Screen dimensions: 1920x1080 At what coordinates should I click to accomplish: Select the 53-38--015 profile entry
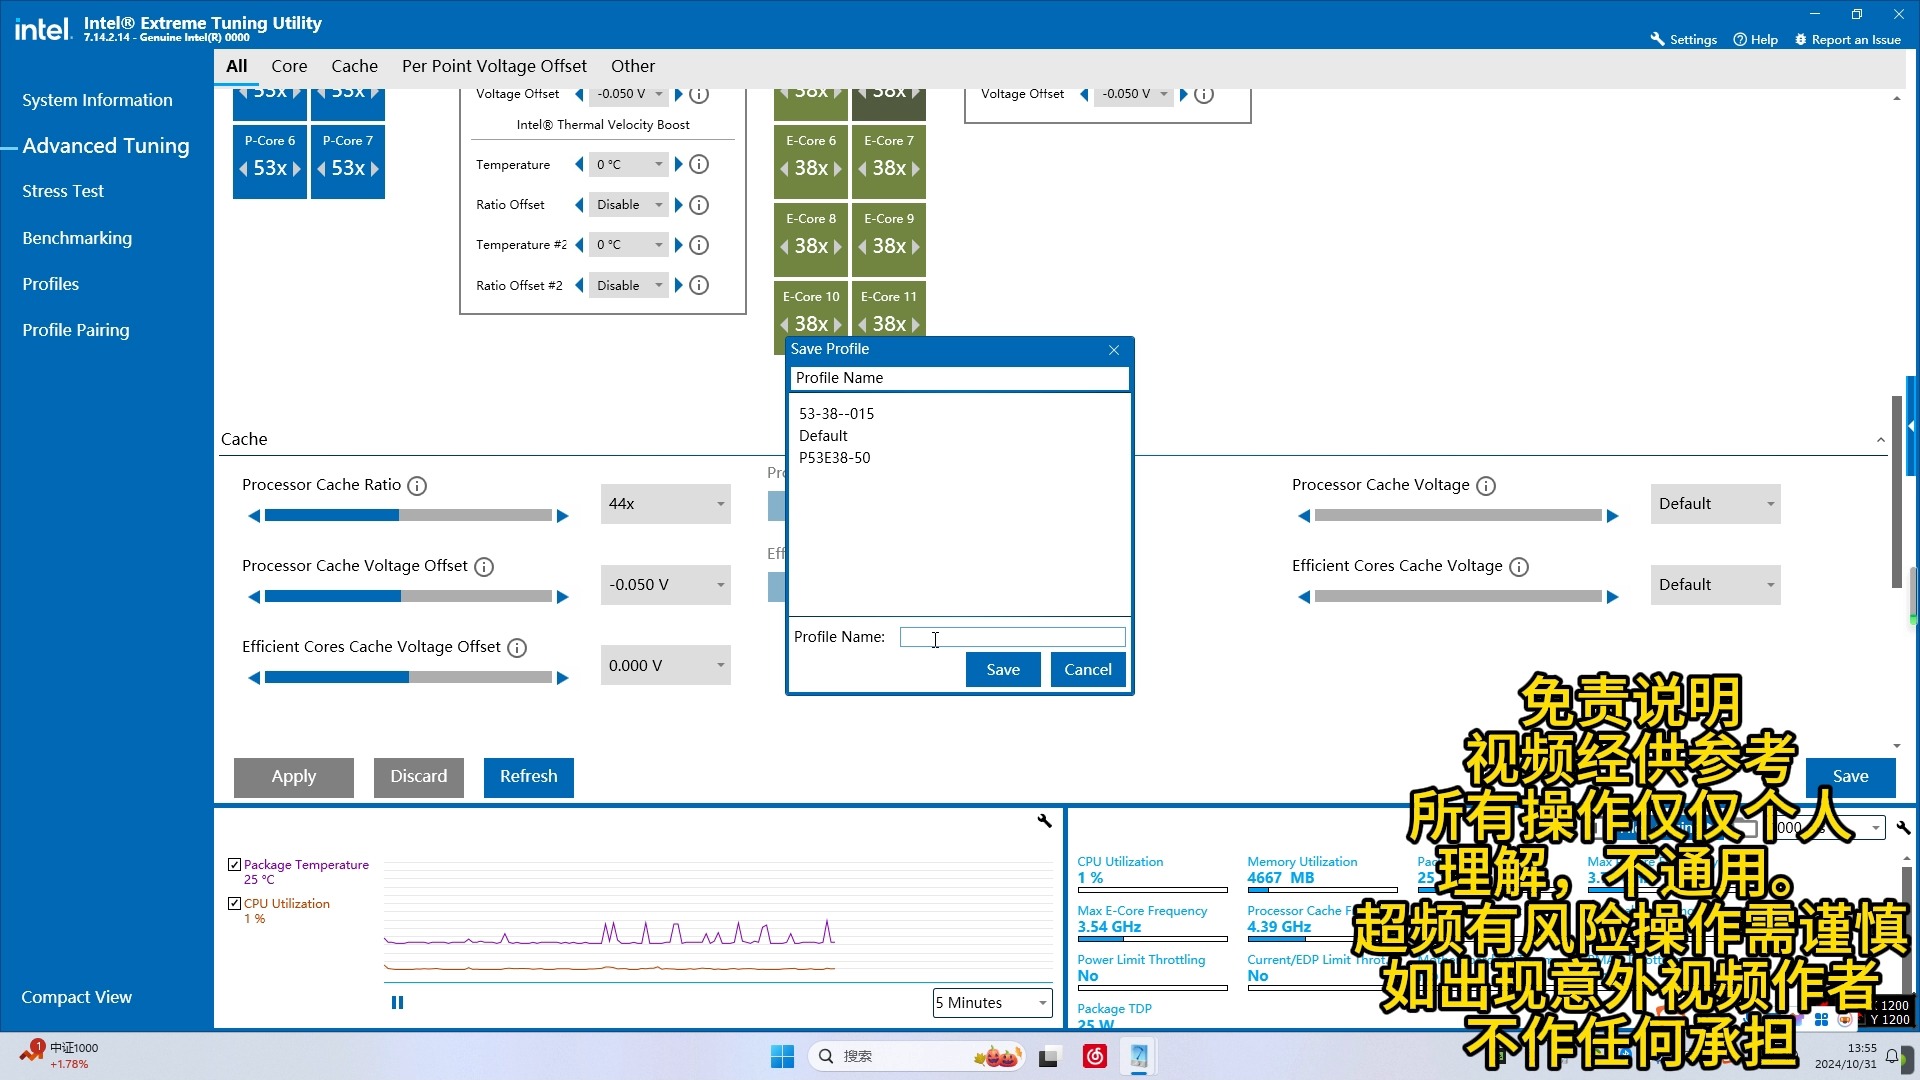(836, 414)
